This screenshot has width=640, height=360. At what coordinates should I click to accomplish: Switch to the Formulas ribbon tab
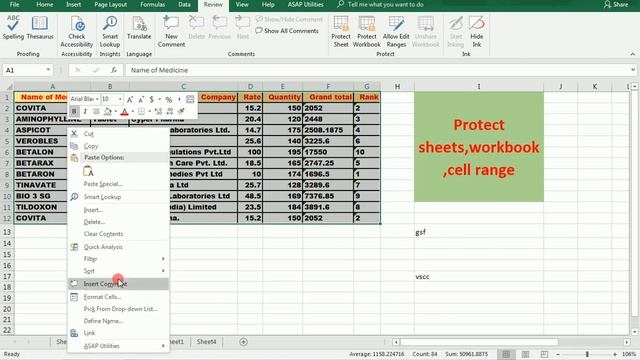(x=153, y=4)
